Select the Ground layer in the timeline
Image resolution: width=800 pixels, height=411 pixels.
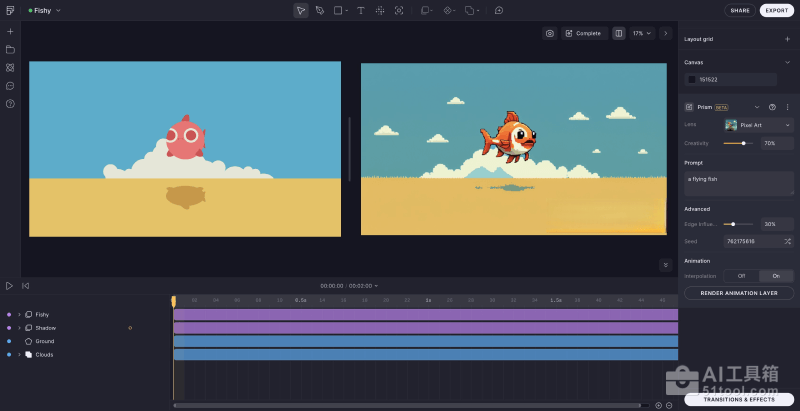(x=45, y=341)
